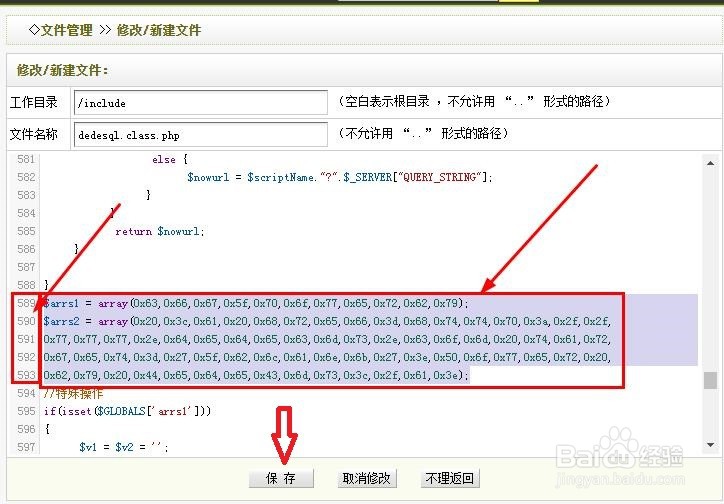Click the 修改/新建文件 breadcrumb text

click(x=159, y=30)
